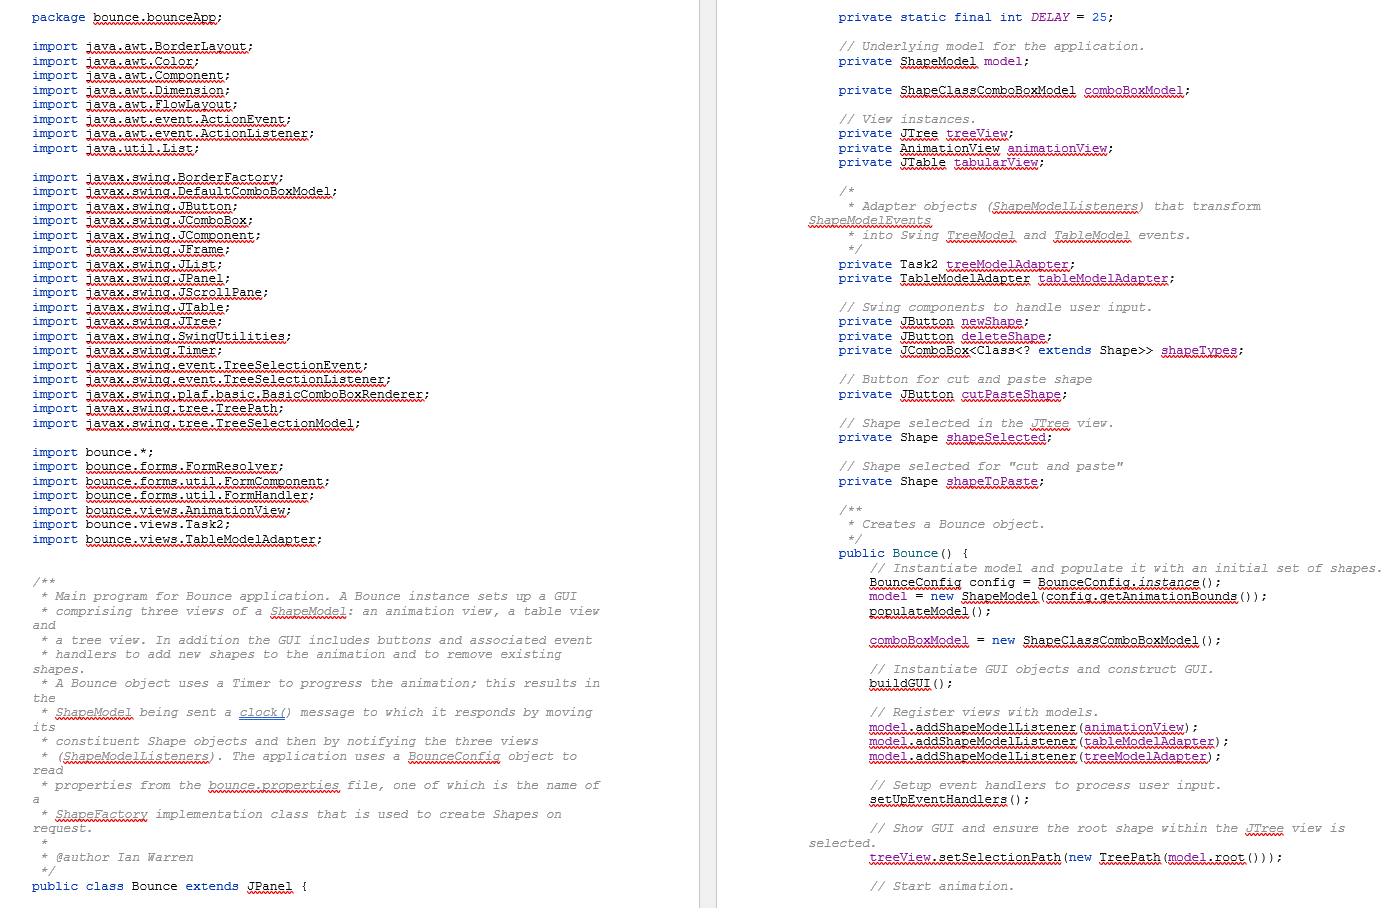Select the "import bounce.views.Task2;" line
1400x908 pixels.
click(131, 524)
